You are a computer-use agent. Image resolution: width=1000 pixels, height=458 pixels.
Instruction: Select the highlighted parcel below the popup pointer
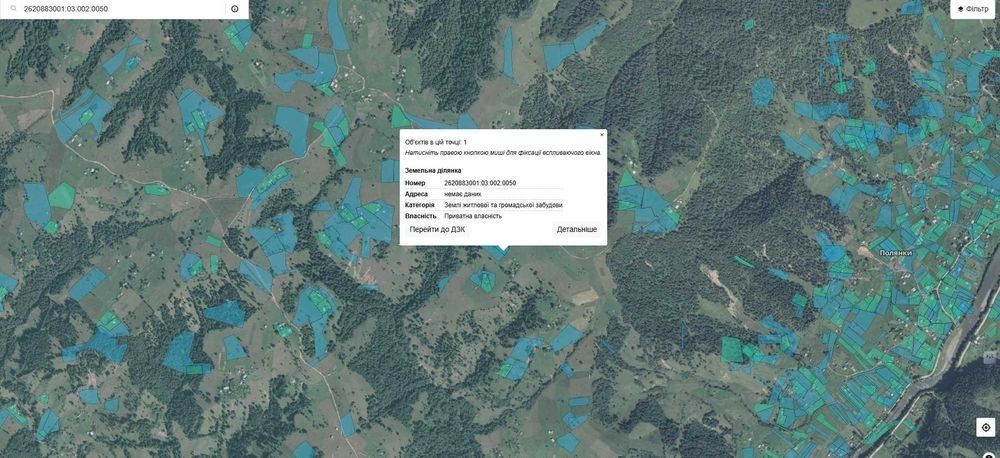click(x=498, y=253)
